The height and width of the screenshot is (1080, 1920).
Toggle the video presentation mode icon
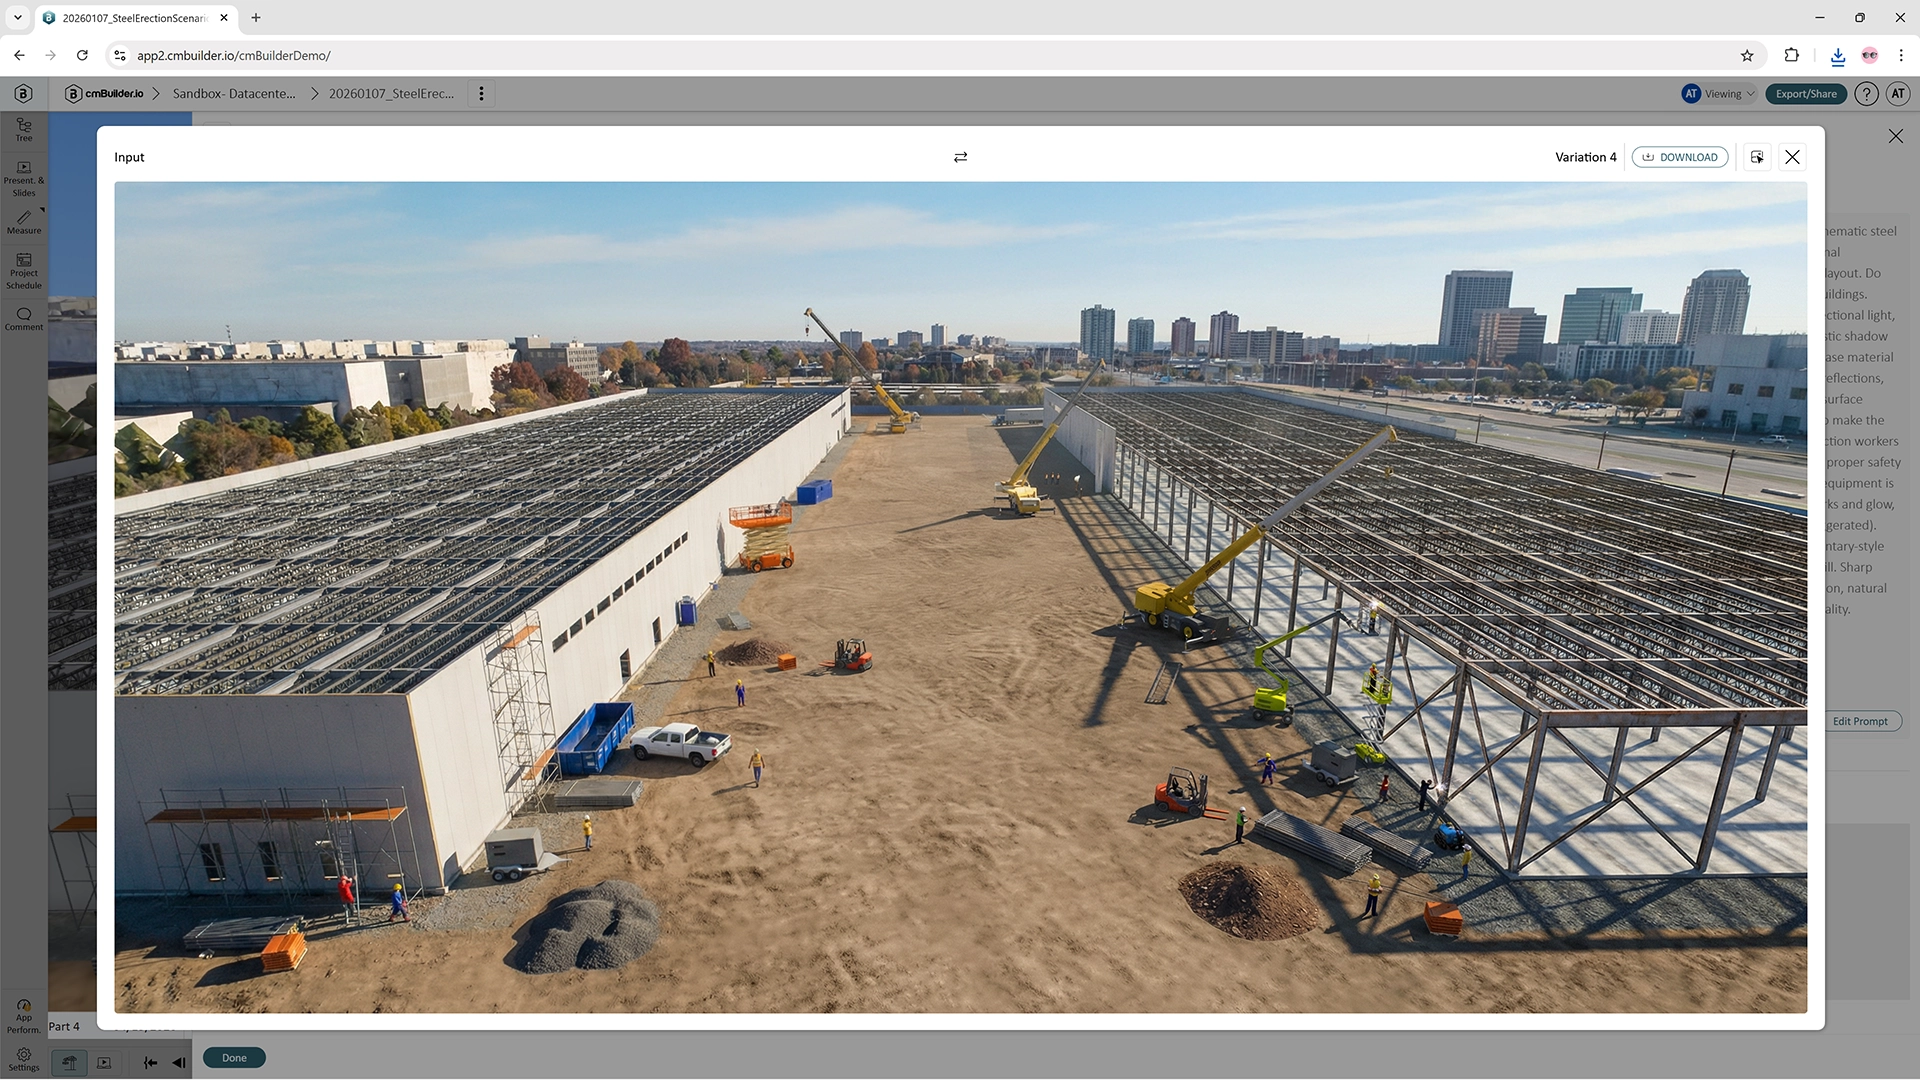pos(104,1063)
